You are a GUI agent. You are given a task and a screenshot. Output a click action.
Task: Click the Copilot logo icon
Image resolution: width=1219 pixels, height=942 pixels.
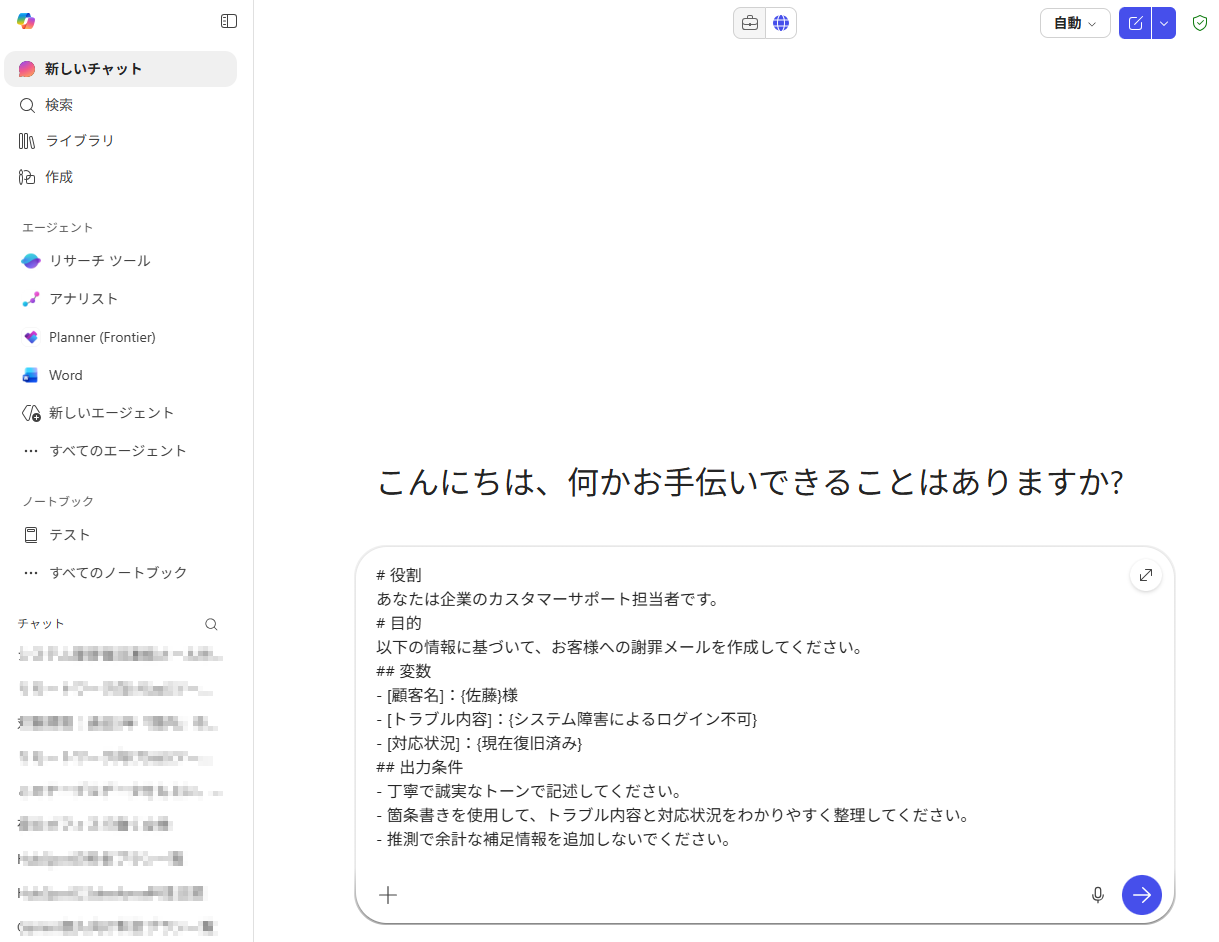26,21
